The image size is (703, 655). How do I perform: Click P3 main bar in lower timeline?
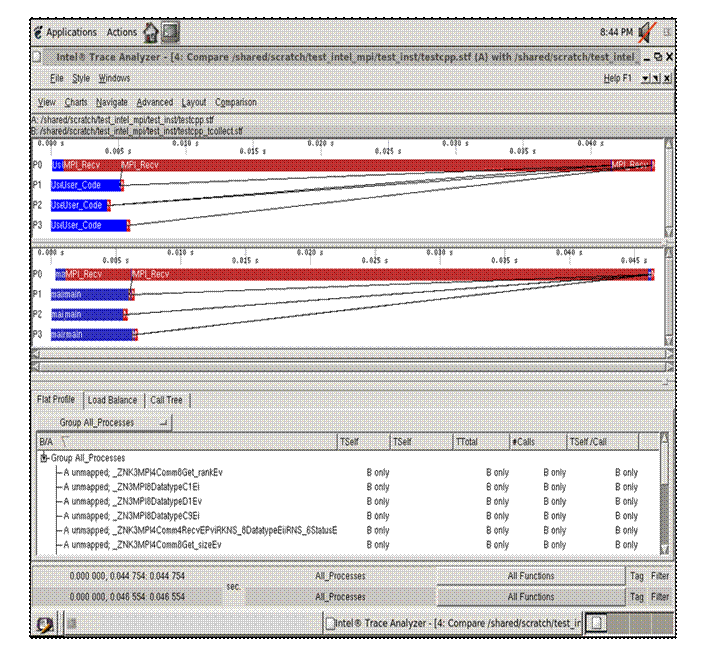(x=92, y=335)
